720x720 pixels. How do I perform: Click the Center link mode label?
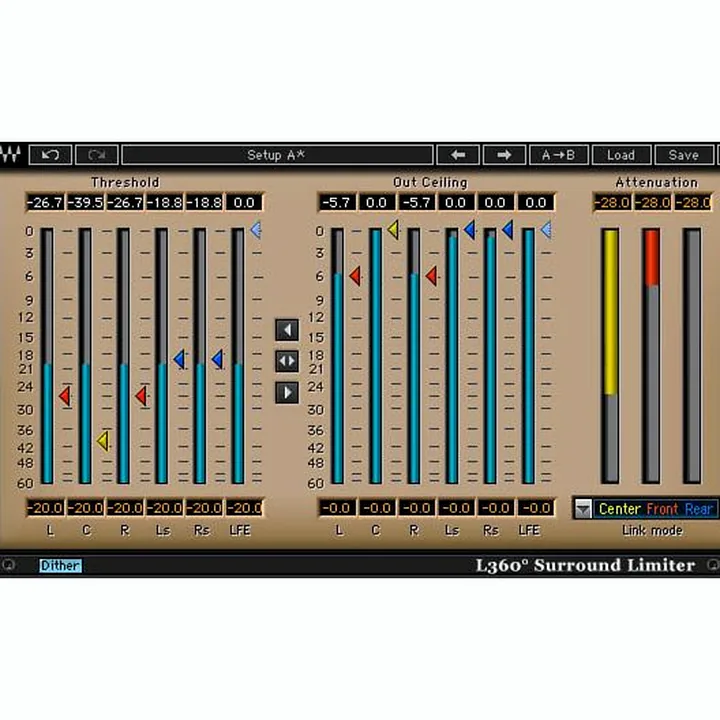click(619, 509)
